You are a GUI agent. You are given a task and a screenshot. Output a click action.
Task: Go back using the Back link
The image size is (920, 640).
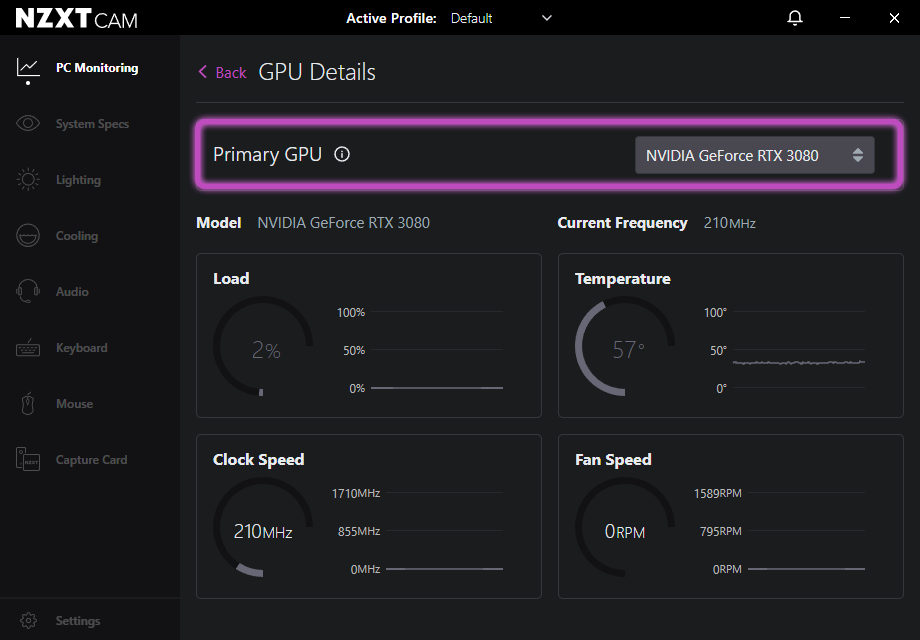(x=222, y=72)
